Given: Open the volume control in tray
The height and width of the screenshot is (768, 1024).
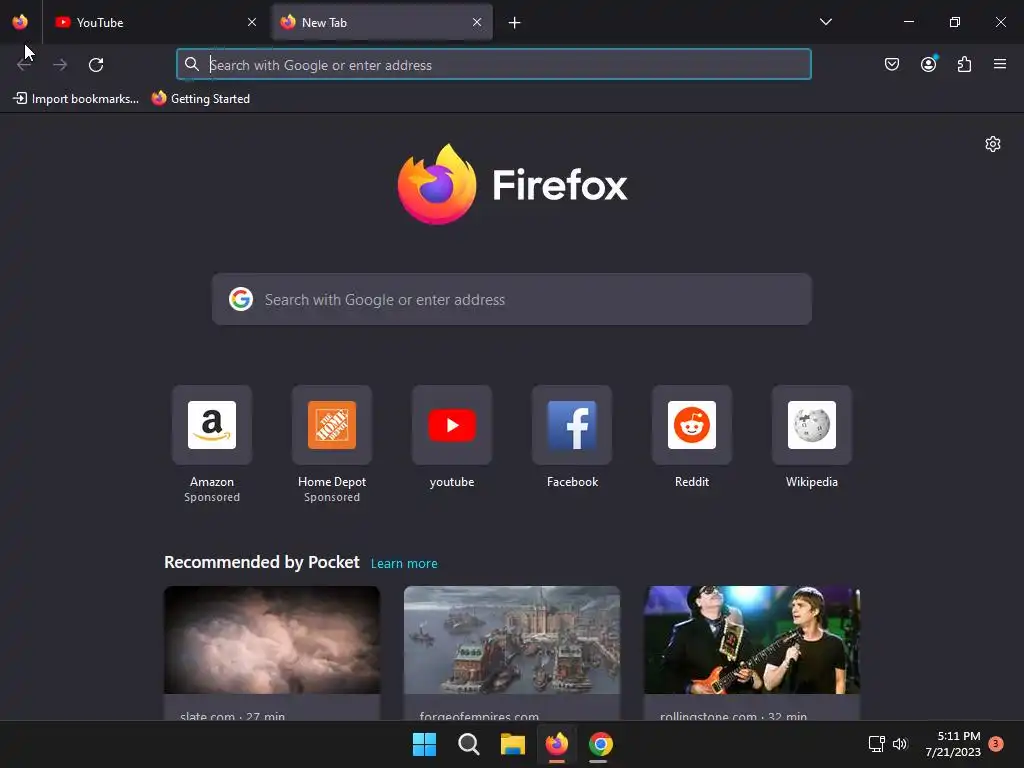Looking at the screenshot, I should pyautogui.click(x=901, y=744).
